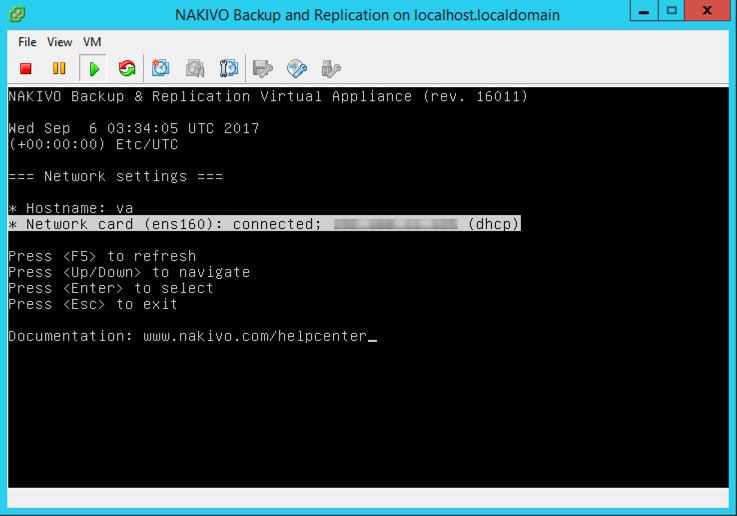Suspend the VM with the pause icon
The image size is (737, 516).
59,69
